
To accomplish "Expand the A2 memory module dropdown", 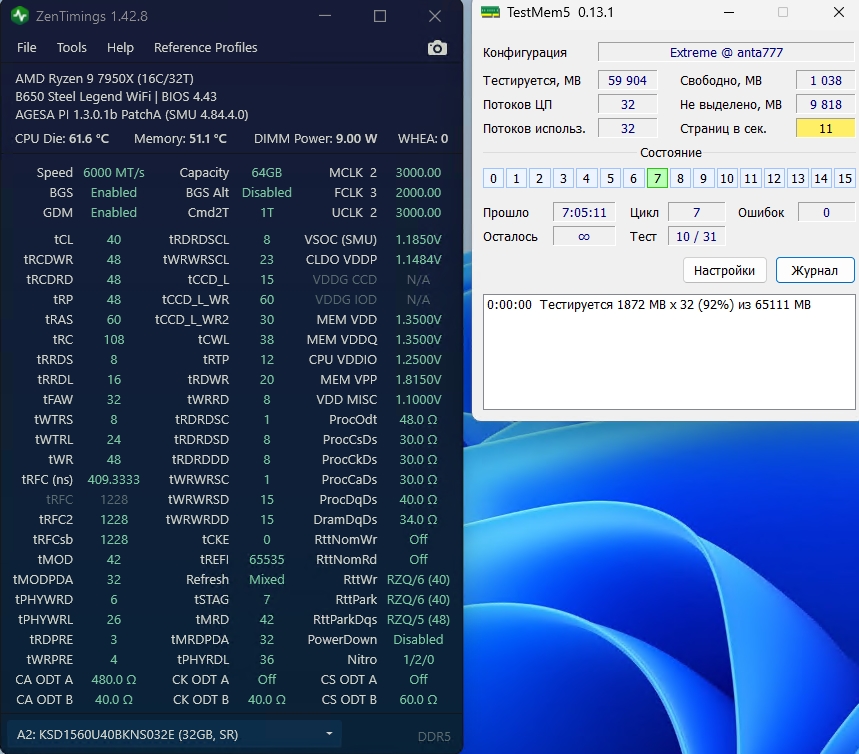I will tap(174, 734).
